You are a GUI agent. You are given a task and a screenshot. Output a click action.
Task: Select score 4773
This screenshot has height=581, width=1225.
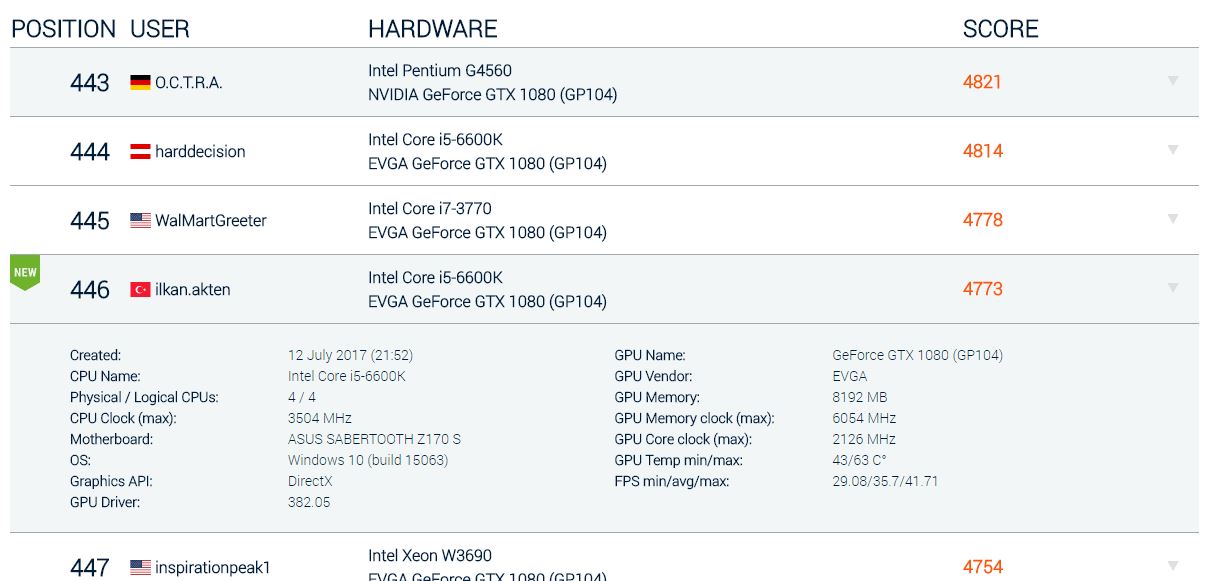click(x=983, y=289)
